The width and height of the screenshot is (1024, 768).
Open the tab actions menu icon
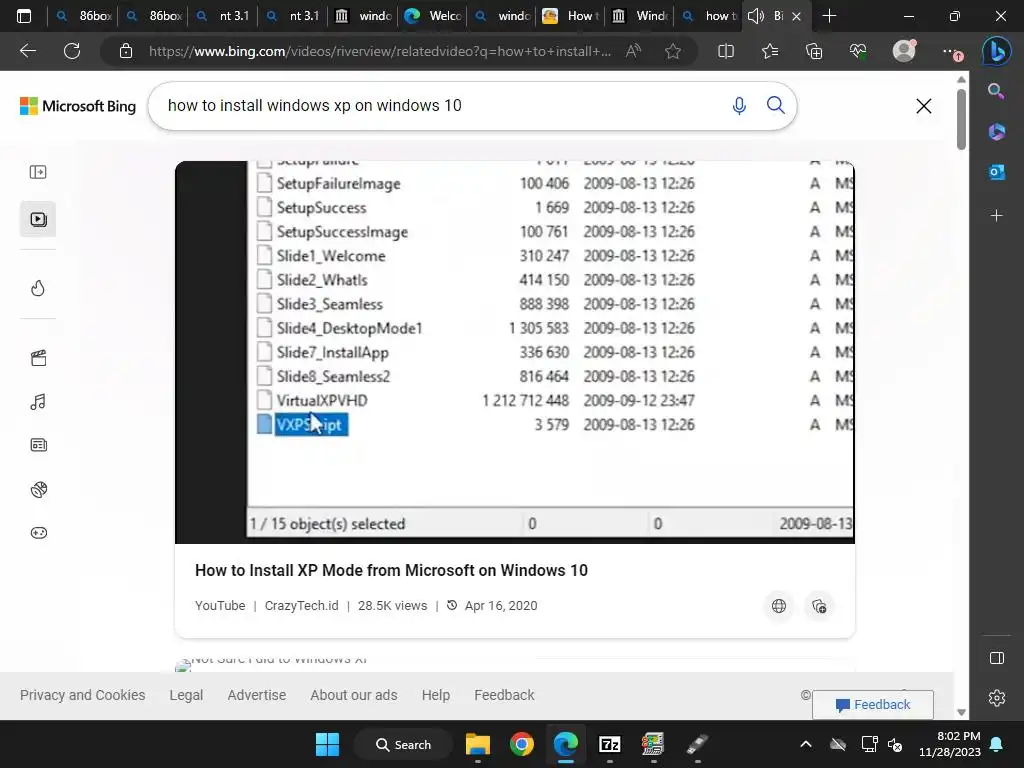point(24,16)
